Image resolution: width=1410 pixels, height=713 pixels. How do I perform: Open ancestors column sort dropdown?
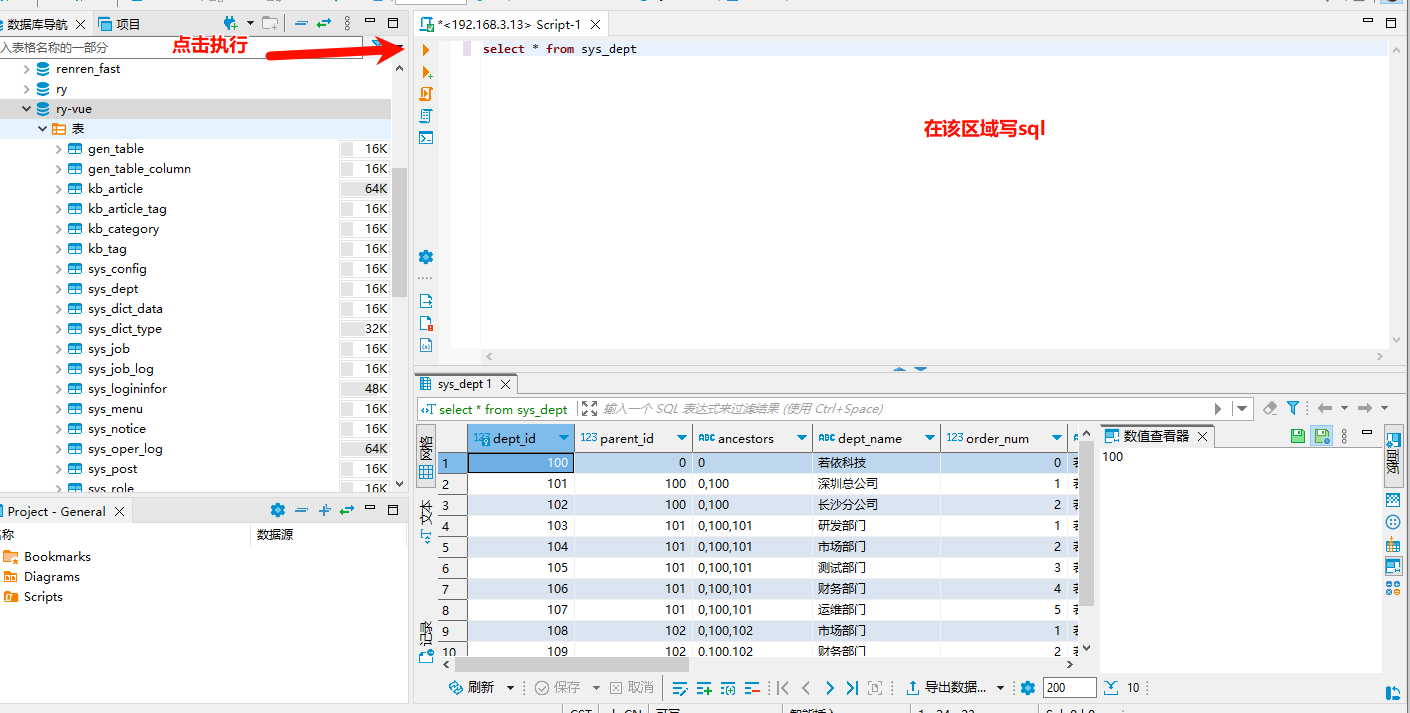tap(801, 438)
